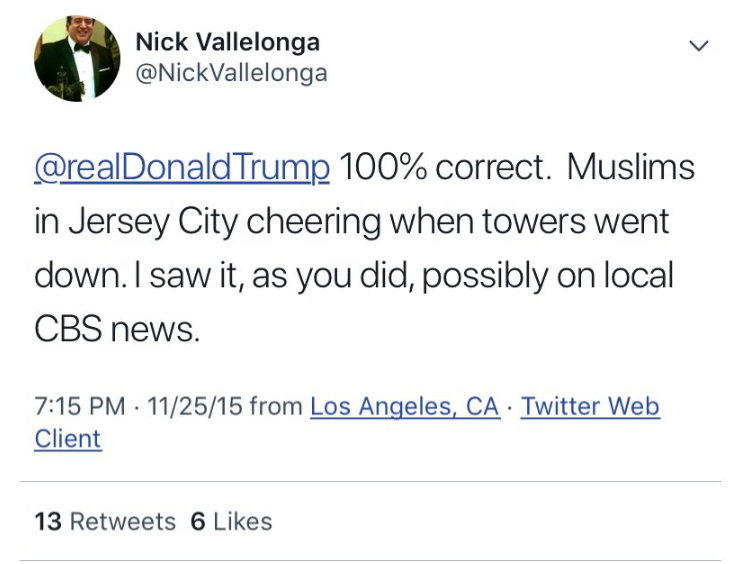This screenshot has height=564, width=743.
Task: Open the Nick Vallelonga display name
Action: (227, 42)
